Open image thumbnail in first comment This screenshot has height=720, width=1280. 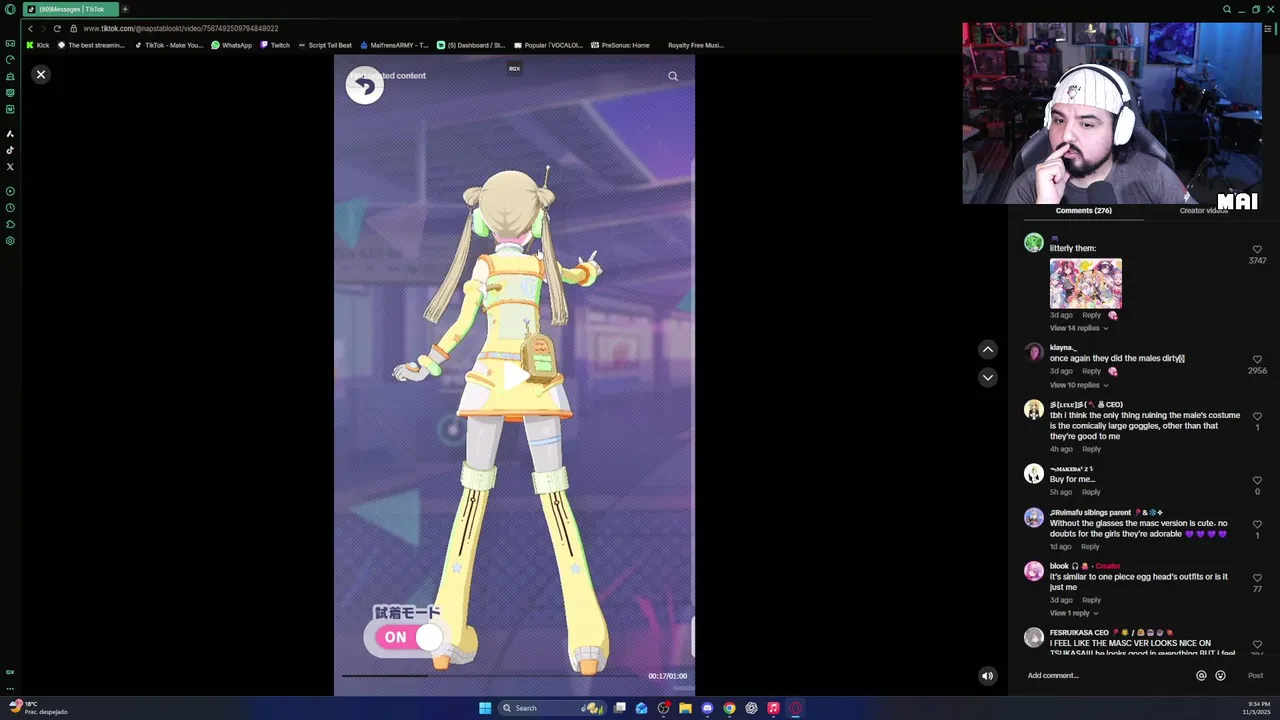[x=1085, y=283]
